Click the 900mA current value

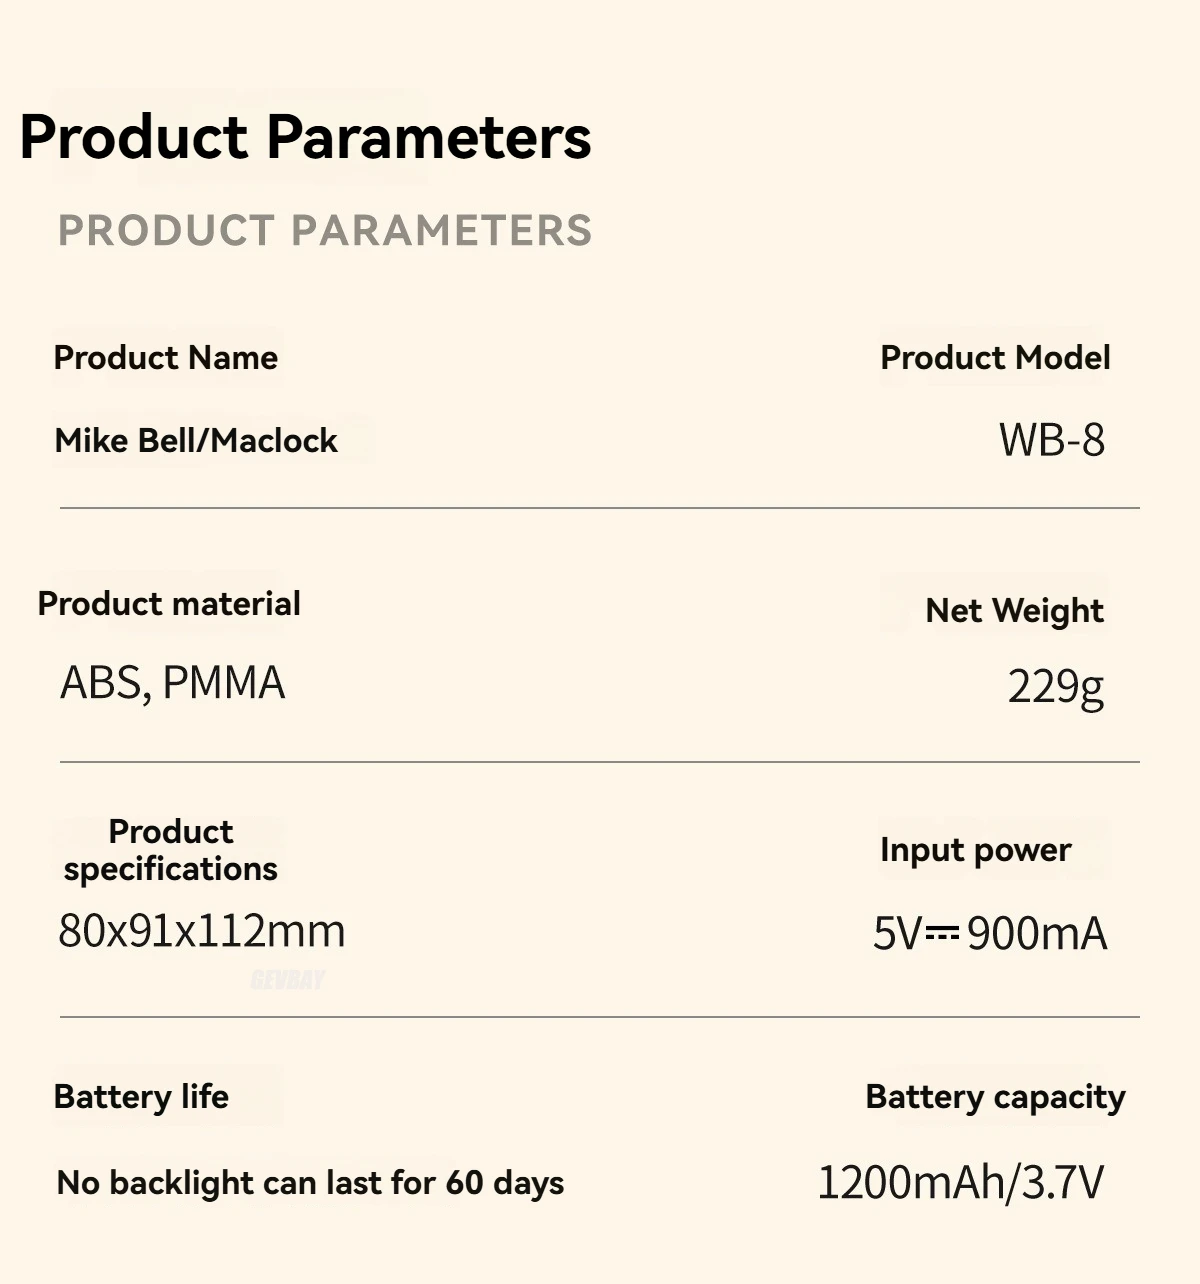tap(1037, 934)
